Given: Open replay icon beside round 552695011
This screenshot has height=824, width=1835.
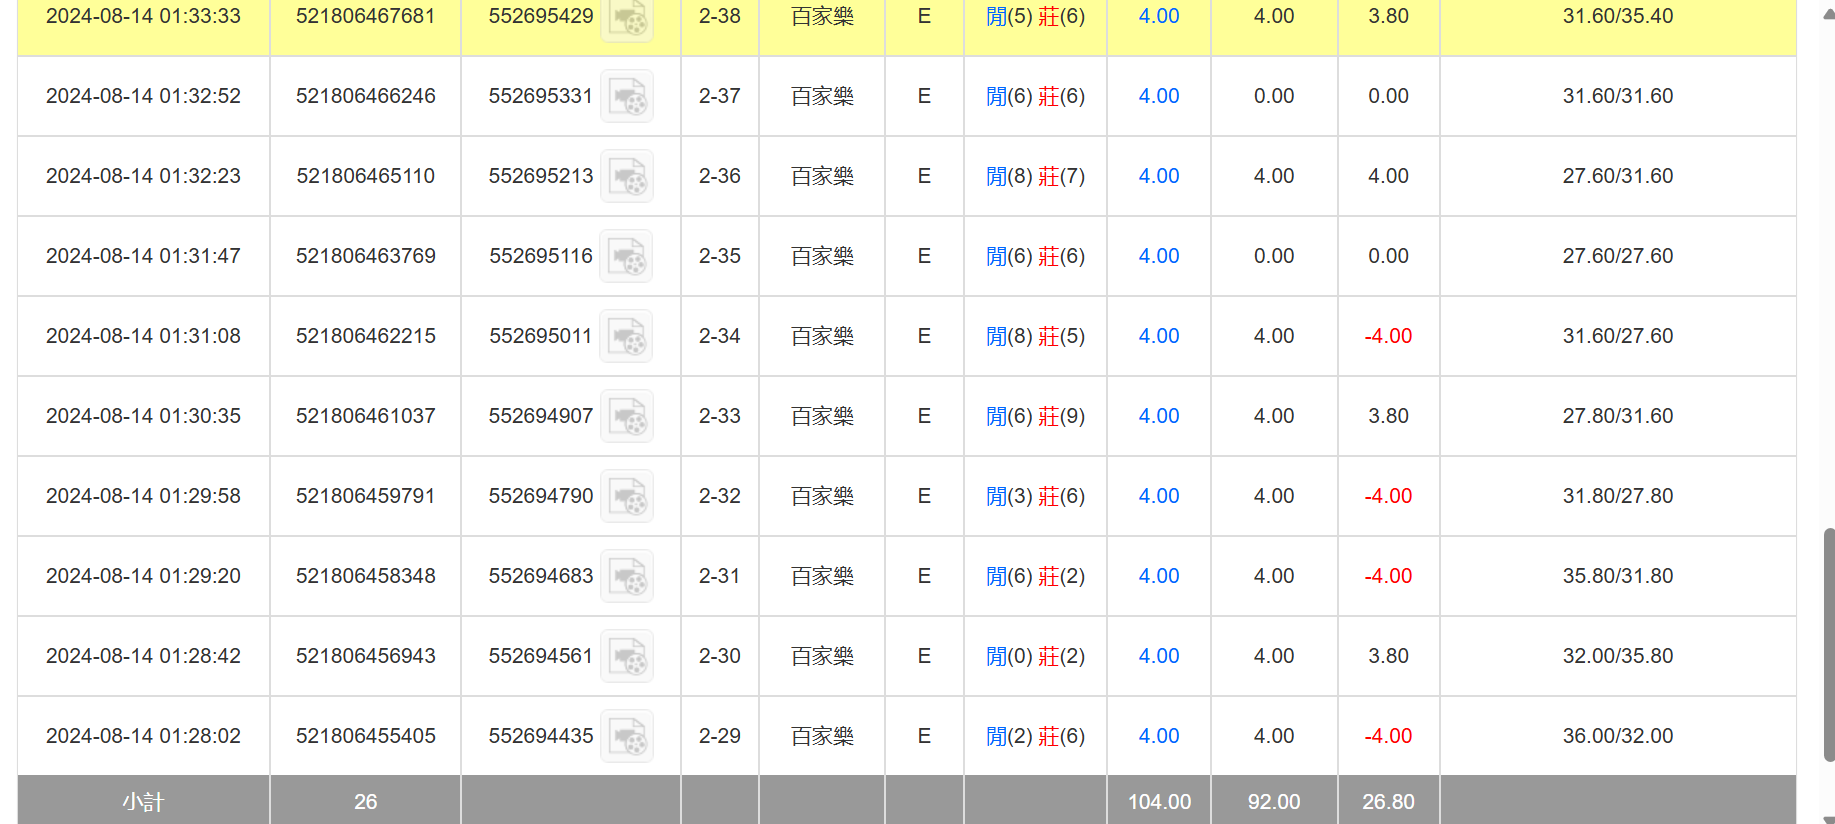Looking at the screenshot, I should tap(627, 337).
